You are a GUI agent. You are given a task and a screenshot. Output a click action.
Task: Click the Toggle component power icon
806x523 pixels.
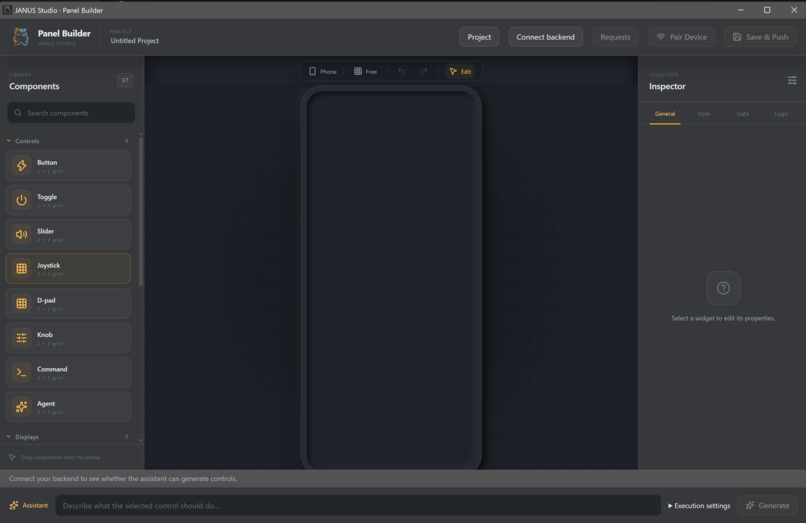click(x=21, y=200)
